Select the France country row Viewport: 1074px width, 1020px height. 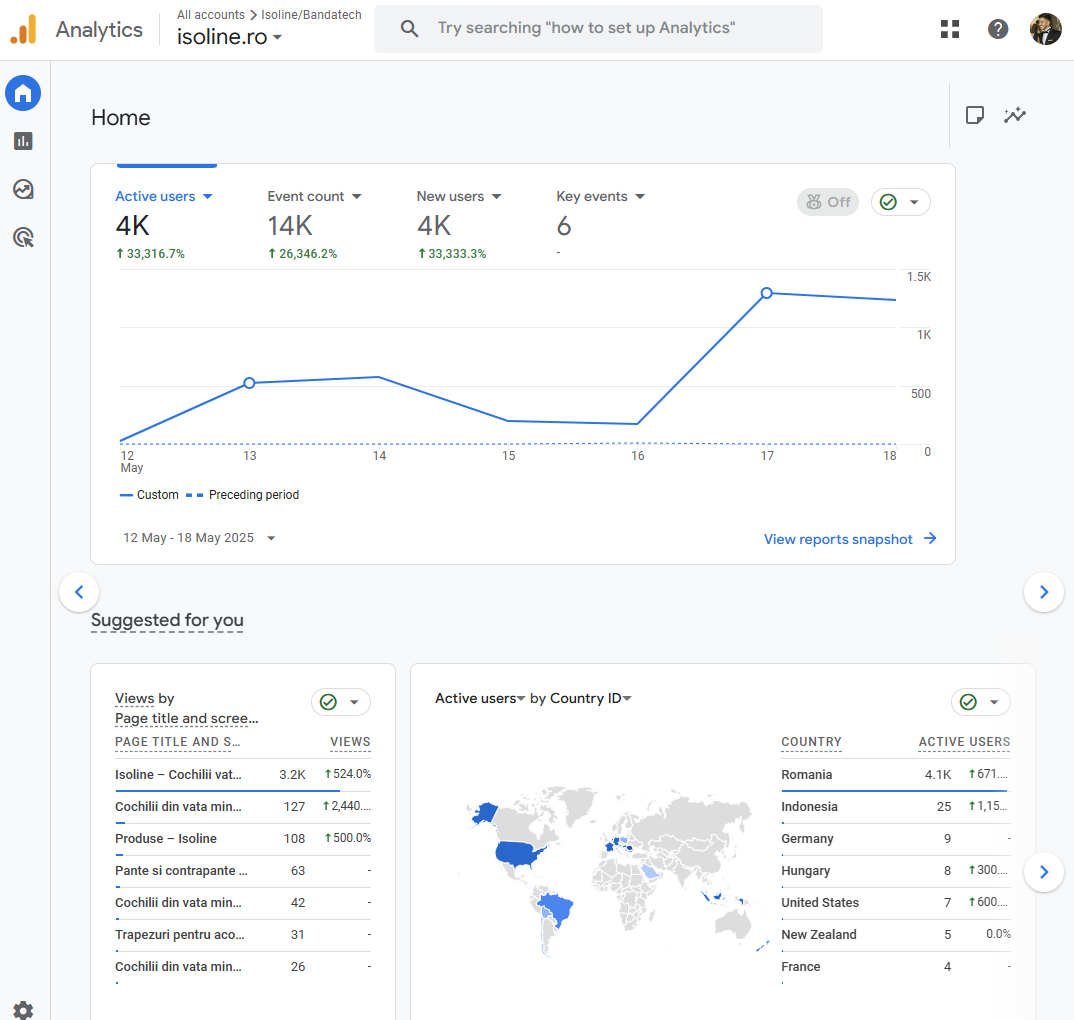[896, 967]
